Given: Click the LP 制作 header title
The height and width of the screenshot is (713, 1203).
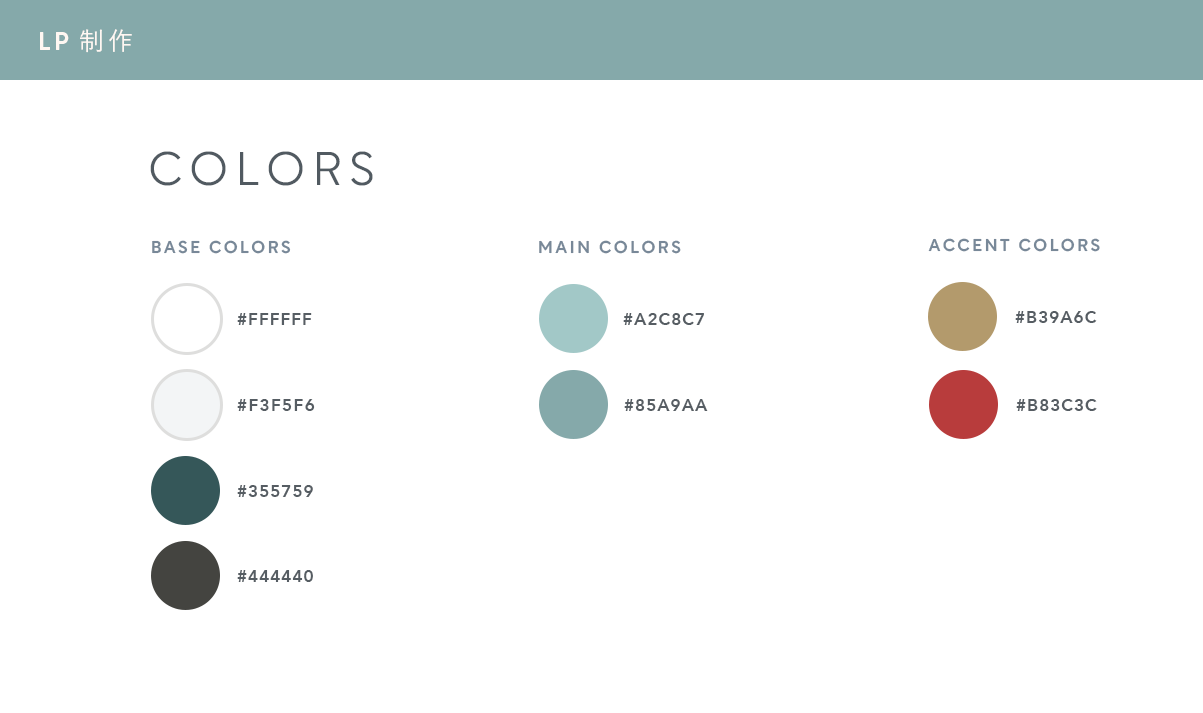Looking at the screenshot, I should 85,41.
